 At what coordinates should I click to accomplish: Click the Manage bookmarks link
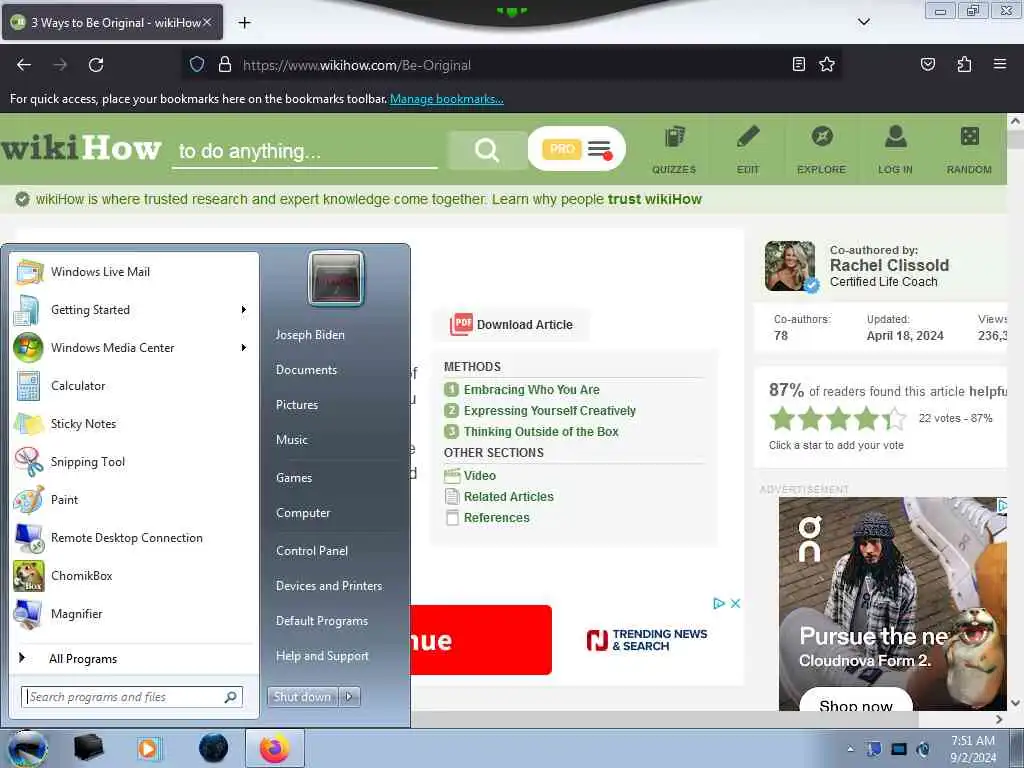coord(447,99)
